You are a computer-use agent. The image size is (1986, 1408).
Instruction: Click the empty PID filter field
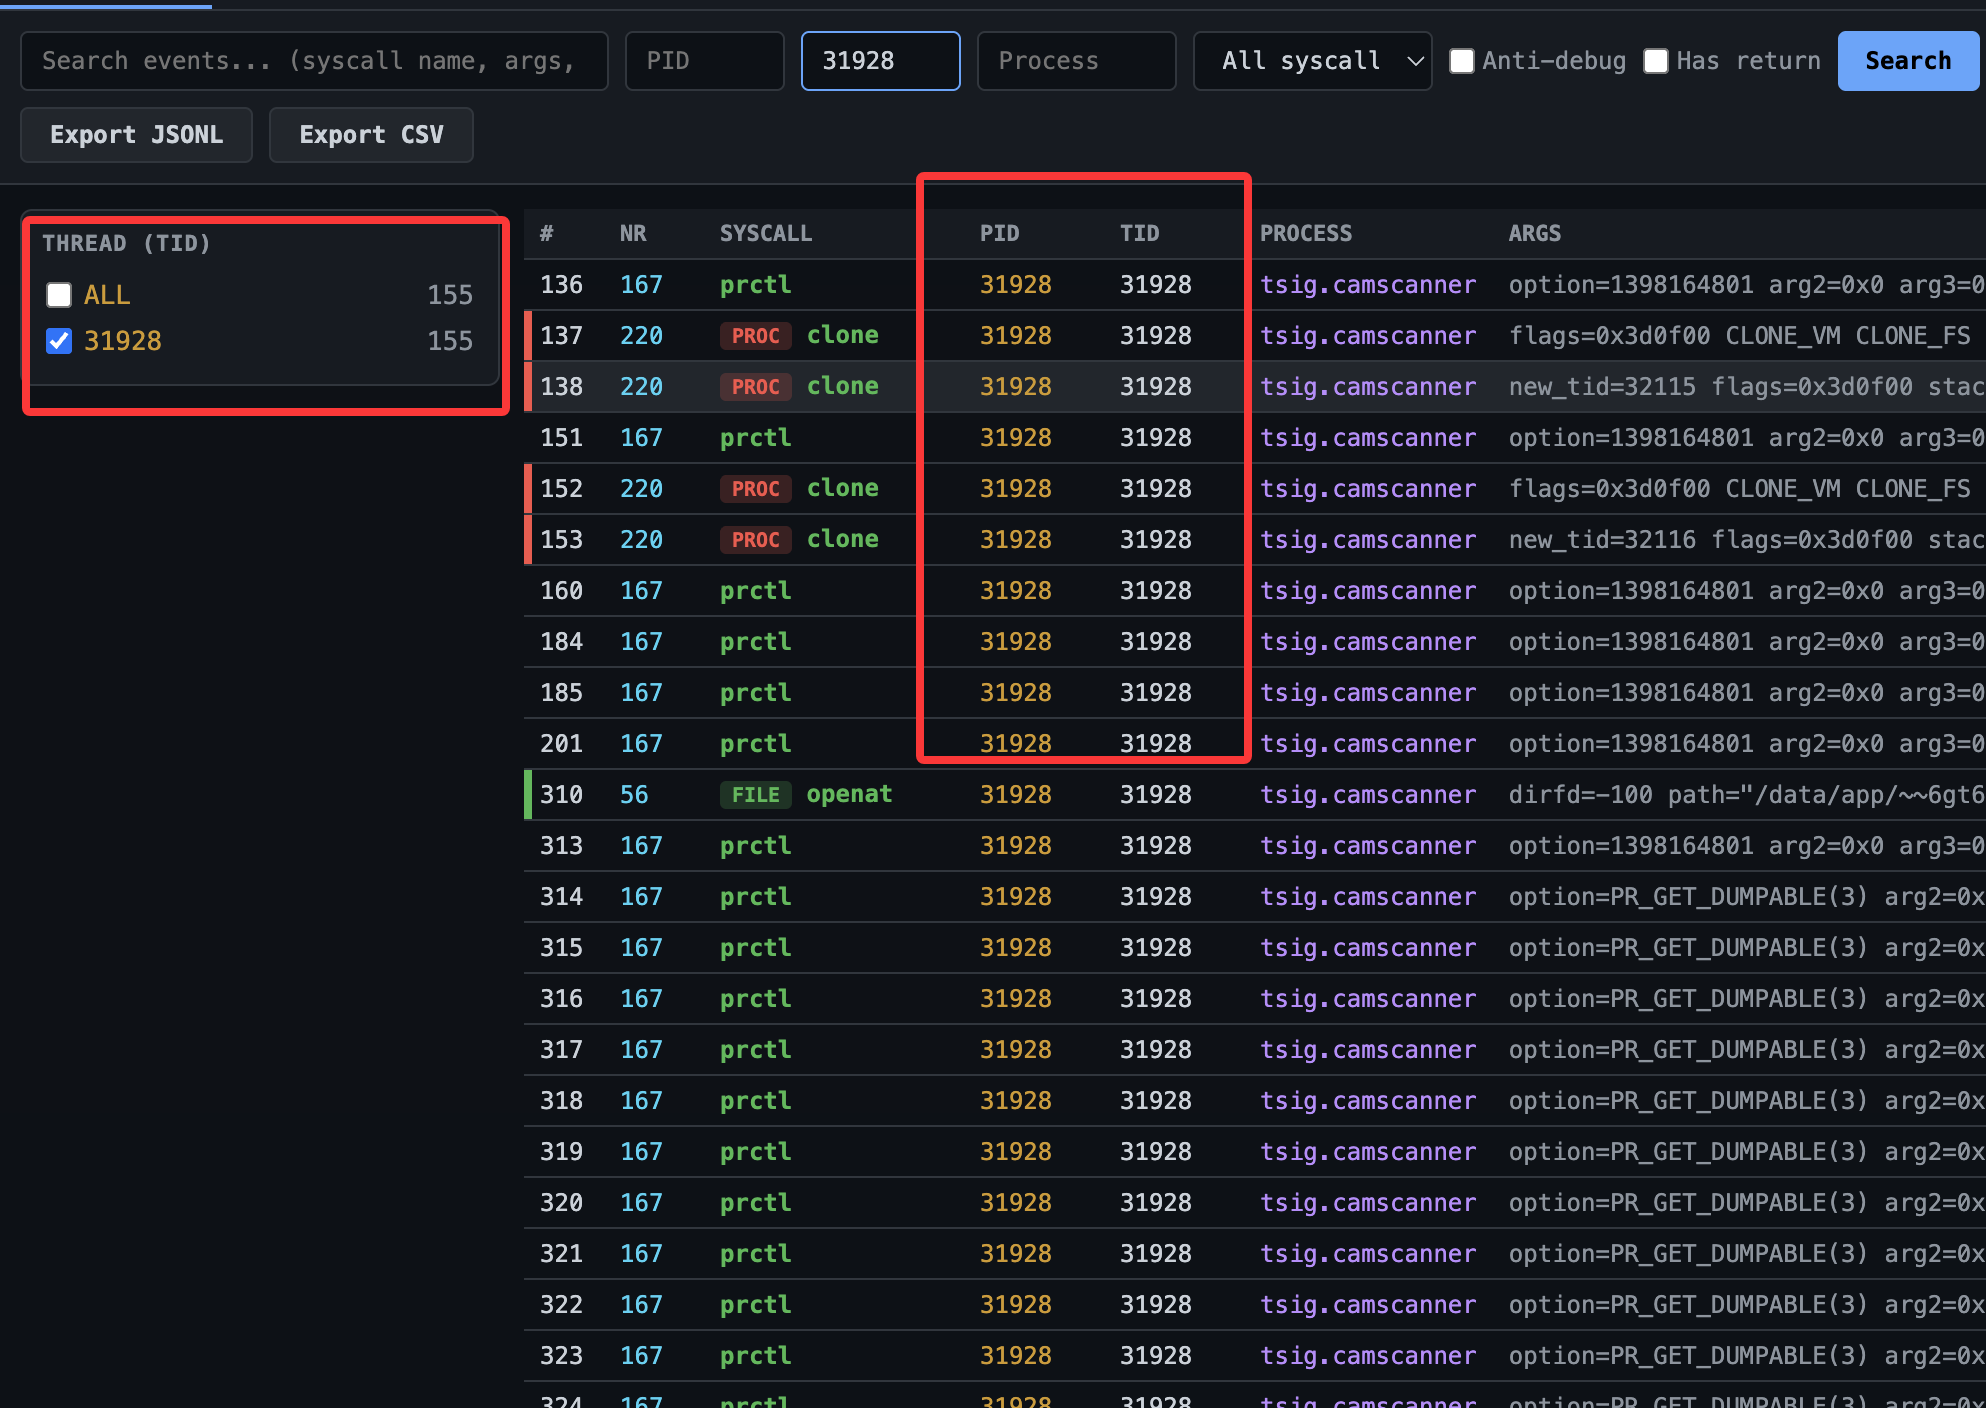click(704, 61)
